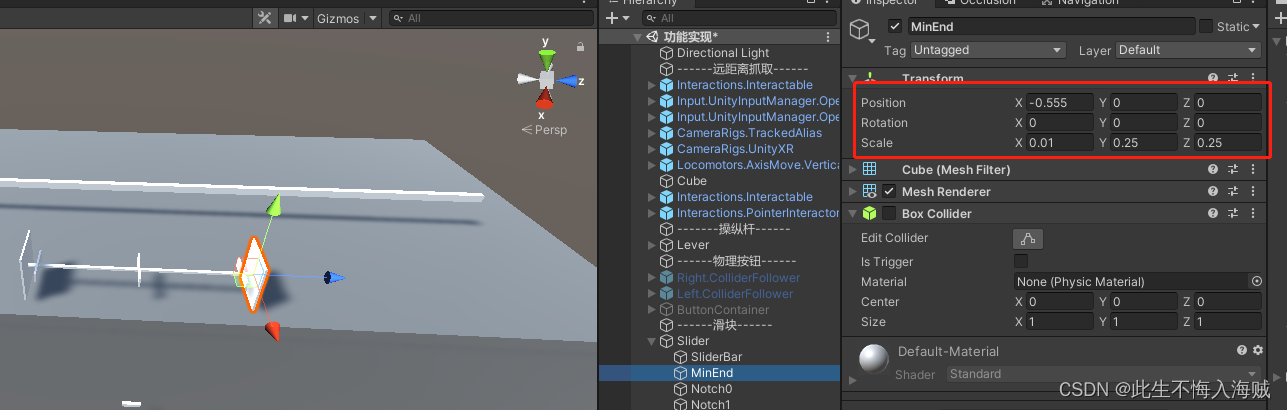Select CameraRigs.TrackedAlias in Hierarchy
The width and height of the screenshot is (1287, 410).
pos(748,133)
